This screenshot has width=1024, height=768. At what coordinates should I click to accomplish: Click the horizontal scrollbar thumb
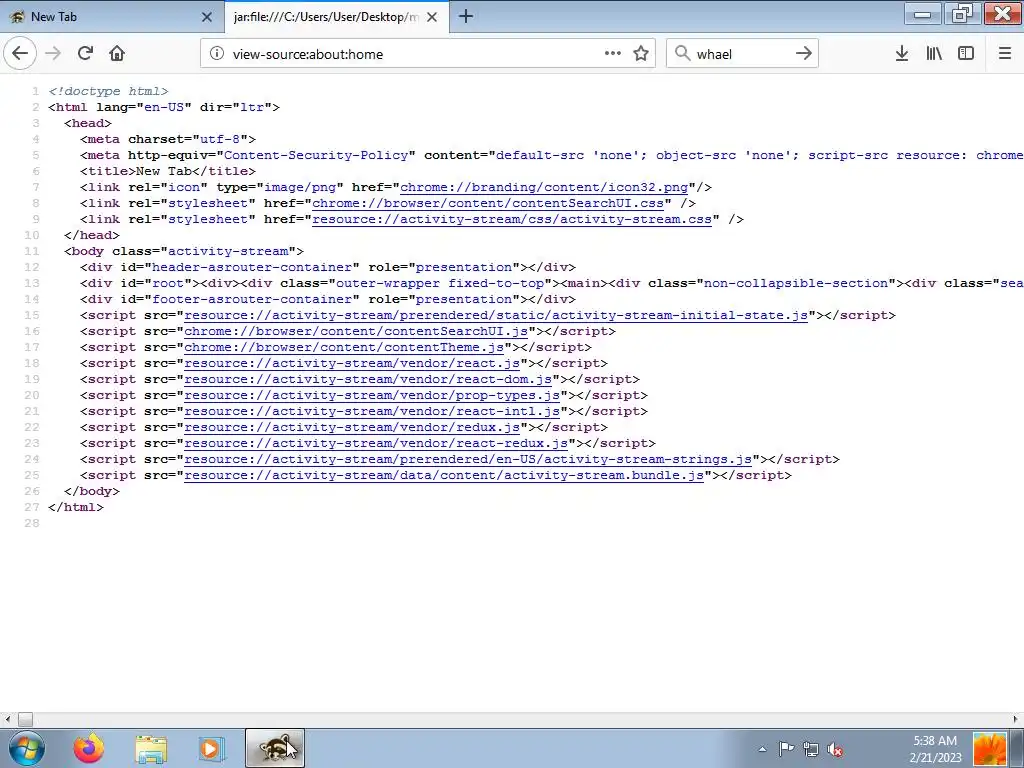point(25,720)
